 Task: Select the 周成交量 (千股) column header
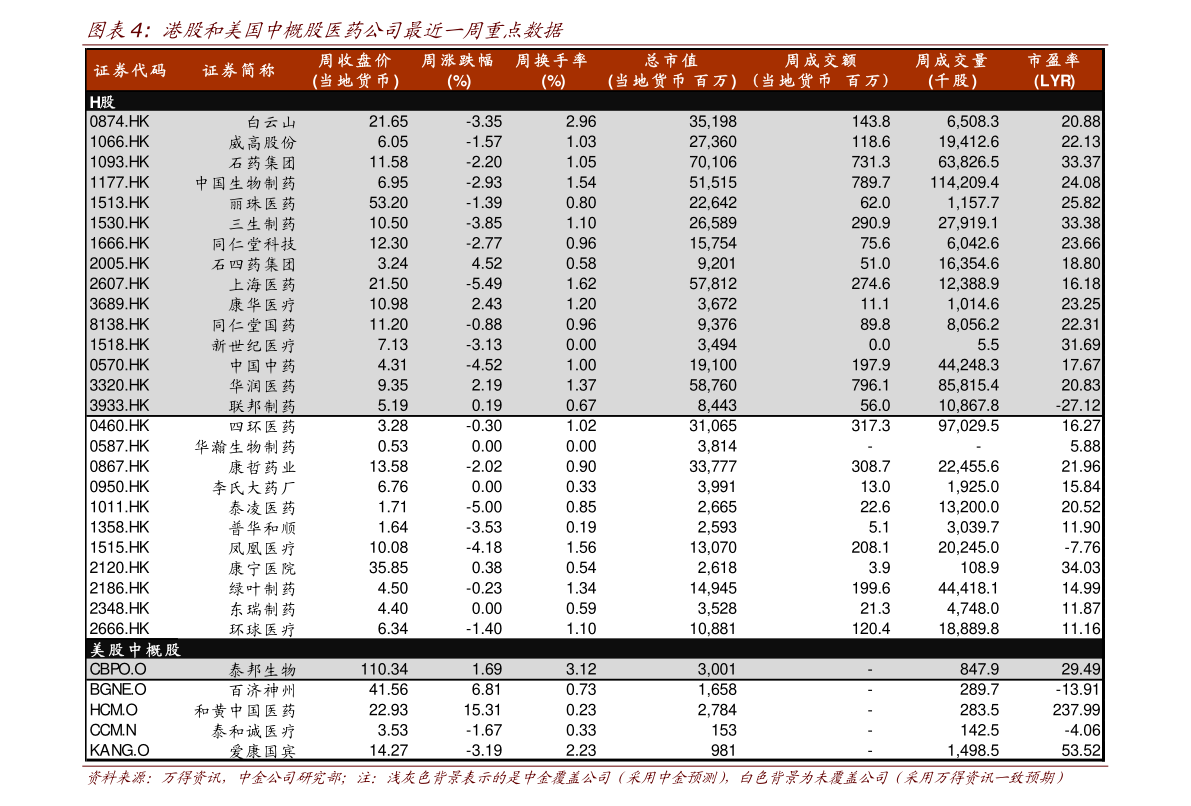tap(951, 71)
